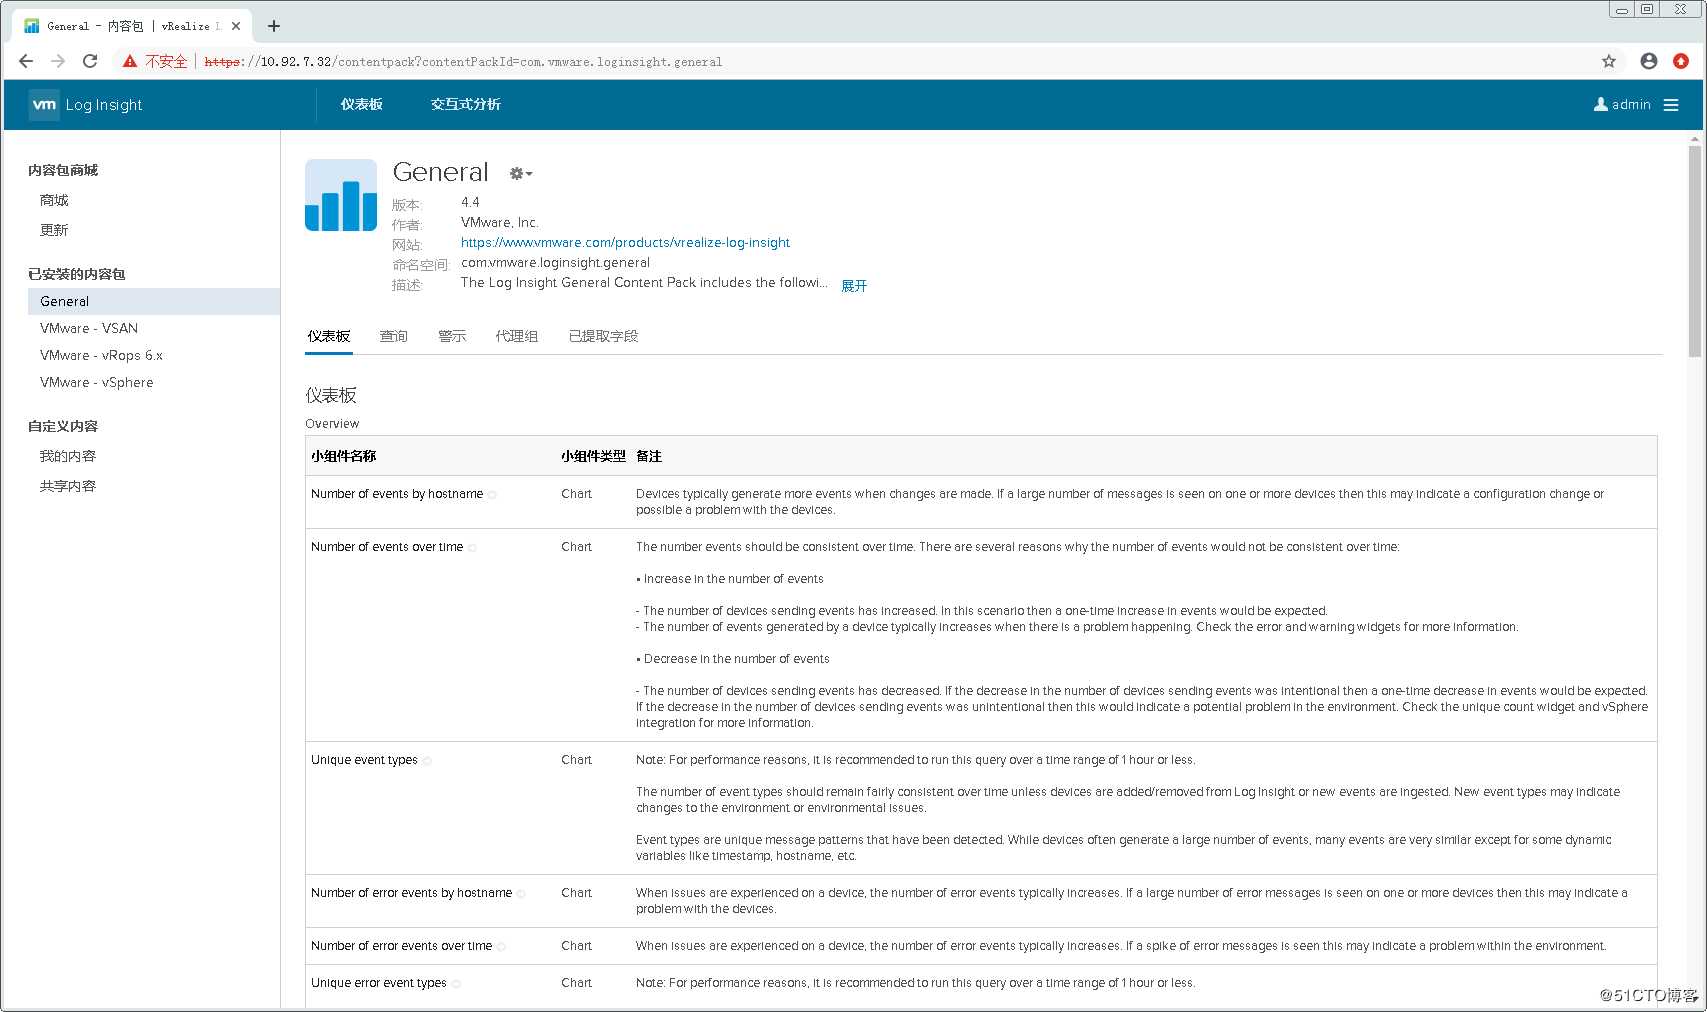Open the admin user menu
The width and height of the screenshot is (1707, 1012).
(x=1622, y=104)
